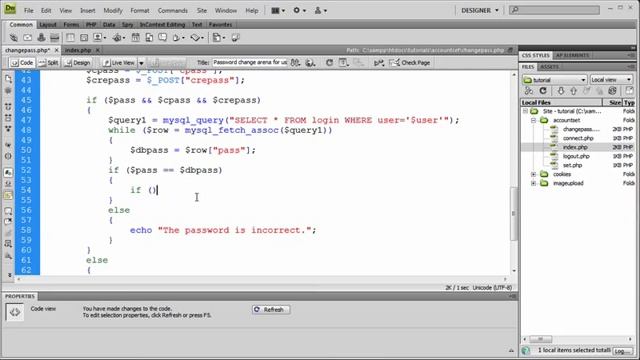This screenshot has width=640, height=360.
Task: Expand the imageupload folder
Action: 533,183
